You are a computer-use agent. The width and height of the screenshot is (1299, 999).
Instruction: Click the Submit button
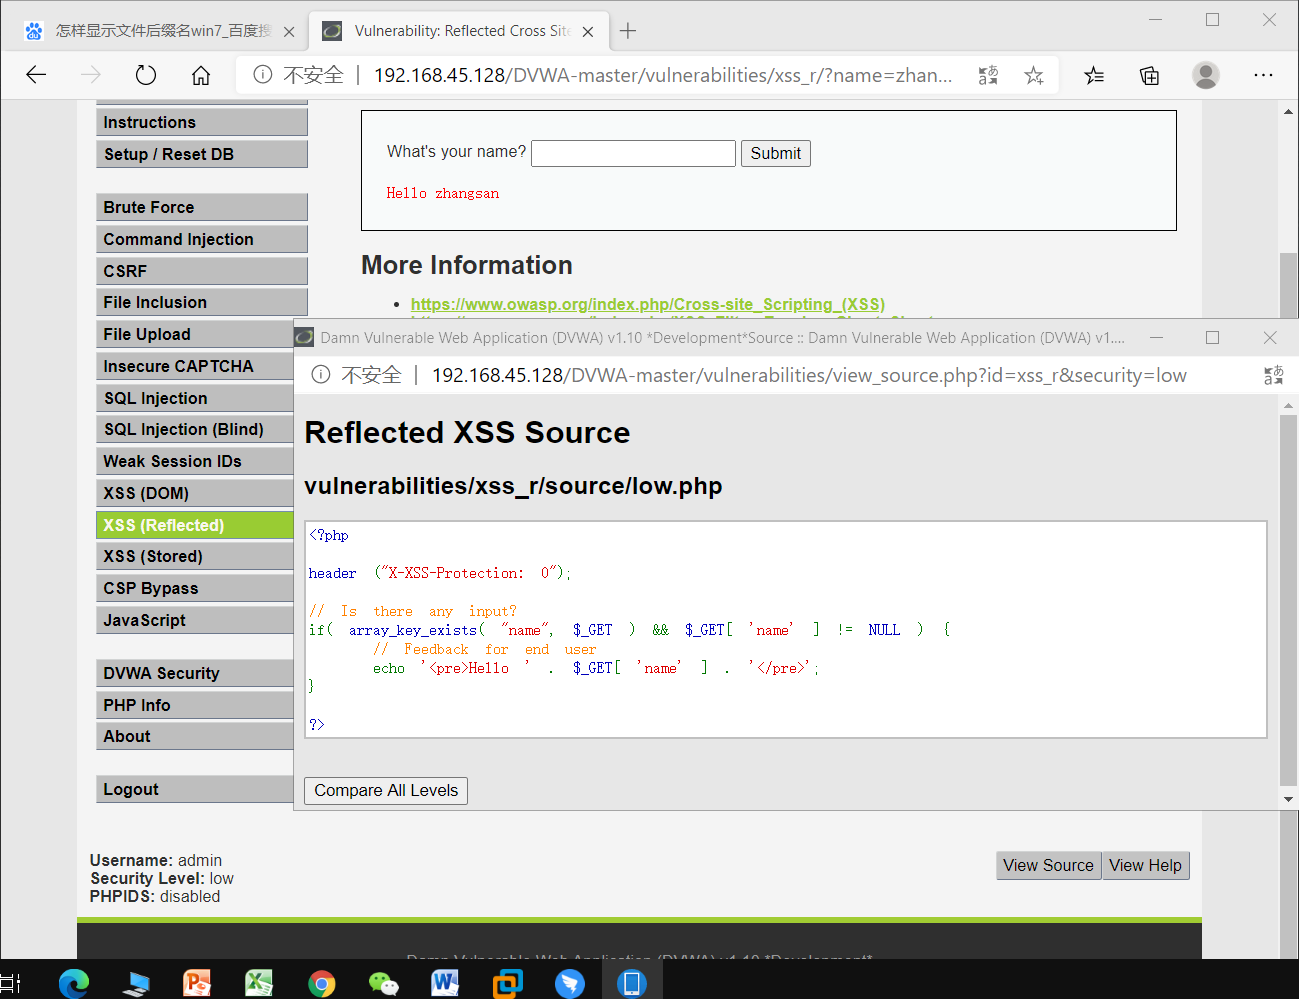[776, 153]
